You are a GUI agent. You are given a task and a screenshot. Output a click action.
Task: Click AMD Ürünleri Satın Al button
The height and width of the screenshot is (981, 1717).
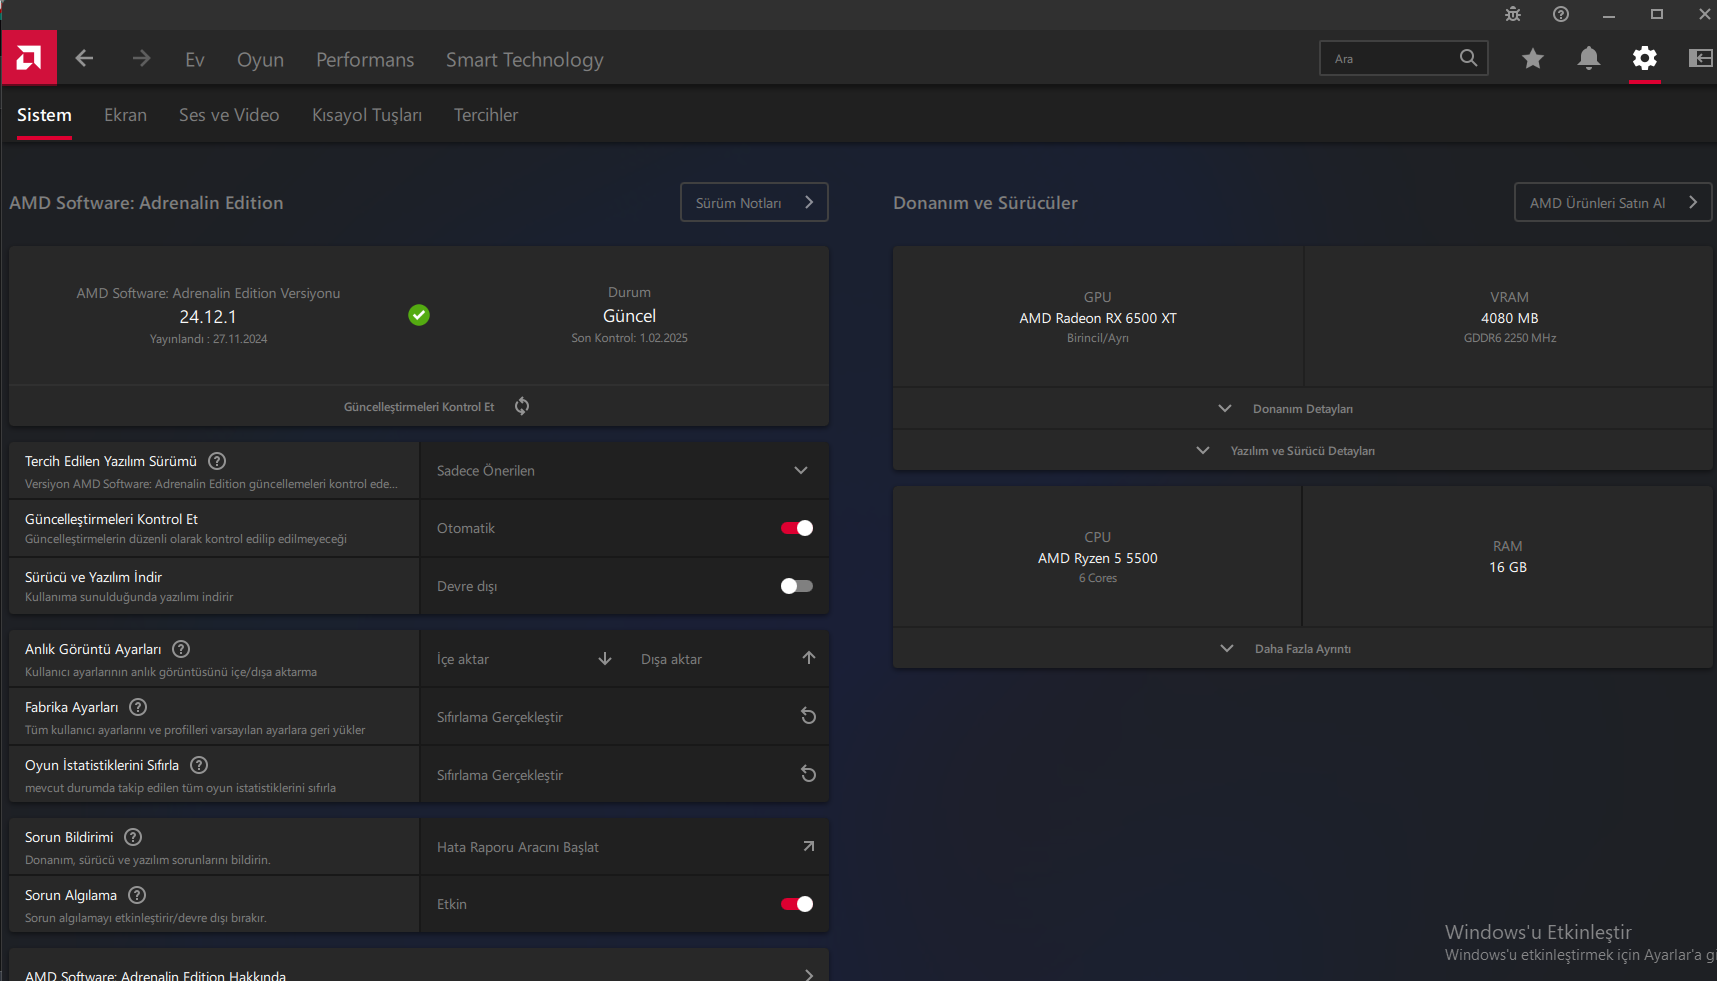(x=1612, y=203)
